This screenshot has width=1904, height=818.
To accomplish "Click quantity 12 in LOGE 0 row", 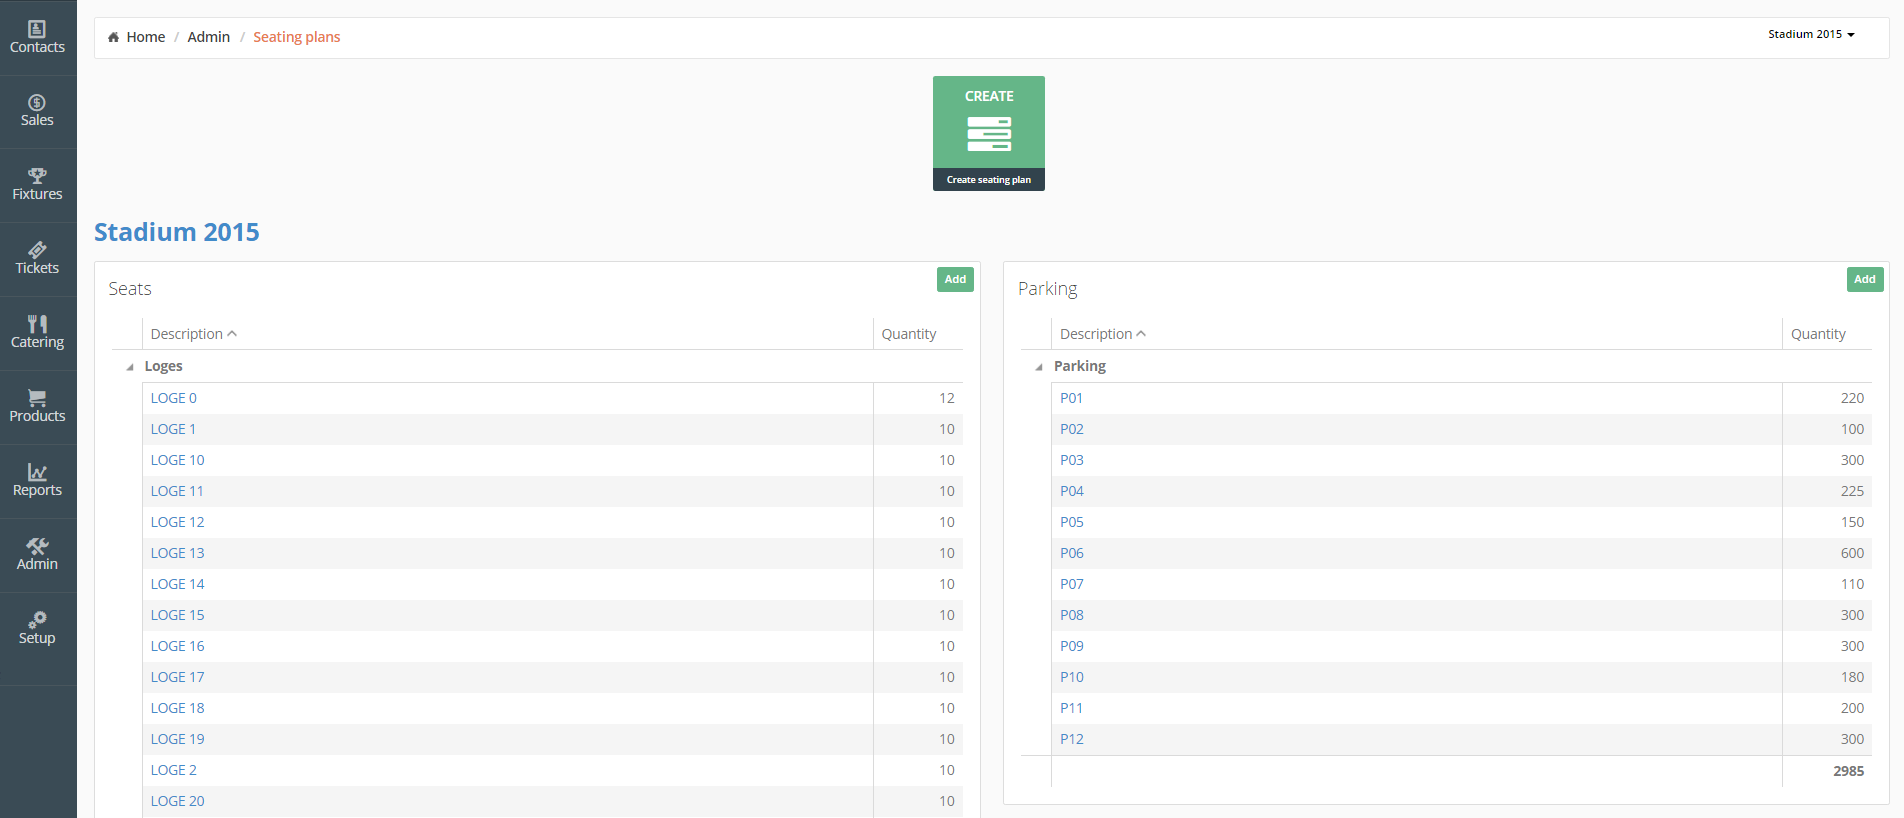I will point(946,398).
